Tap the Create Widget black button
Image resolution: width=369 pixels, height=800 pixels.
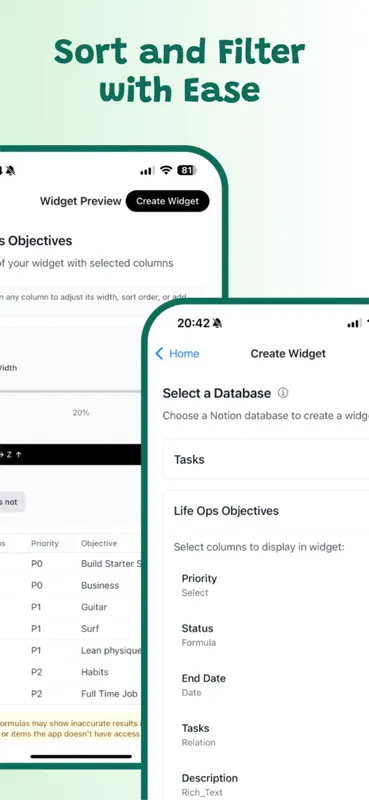[x=167, y=201]
